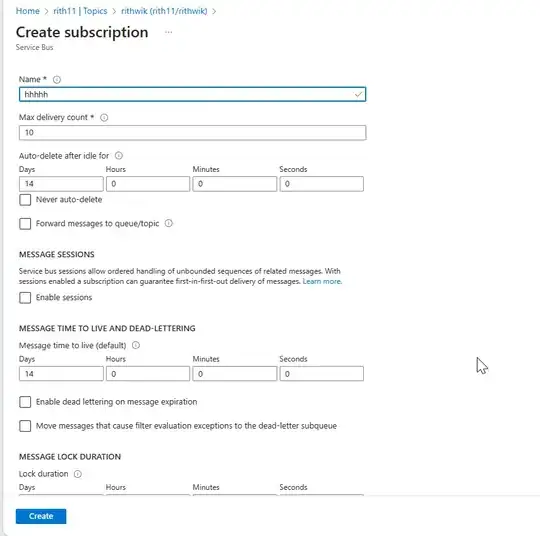Open the Learn more link about sessions

tap(322, 281)
